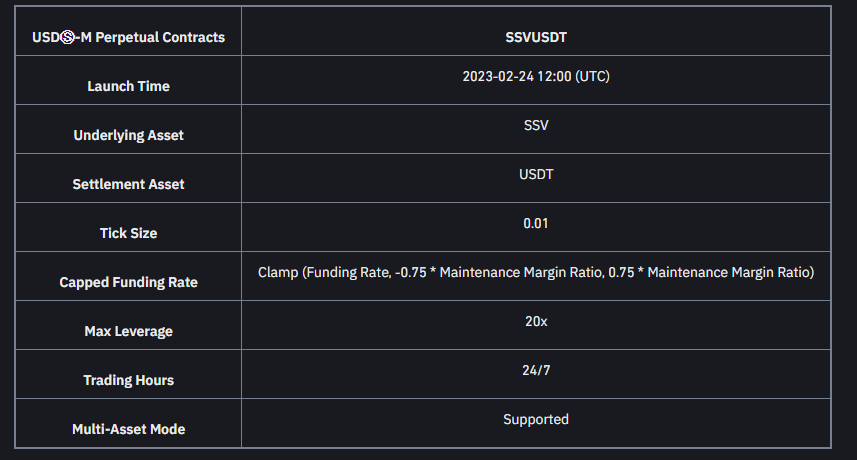The height and width of the screenshot is (460, 857).
Task: Select the SSV underlying asset value
Action: [x=536, y=125]
